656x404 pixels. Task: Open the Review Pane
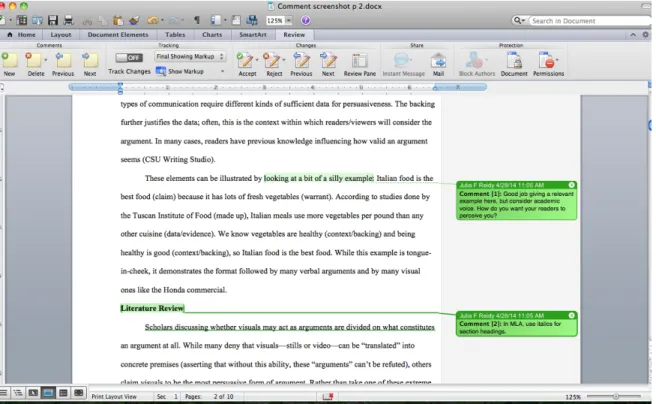tap(359, 60)
